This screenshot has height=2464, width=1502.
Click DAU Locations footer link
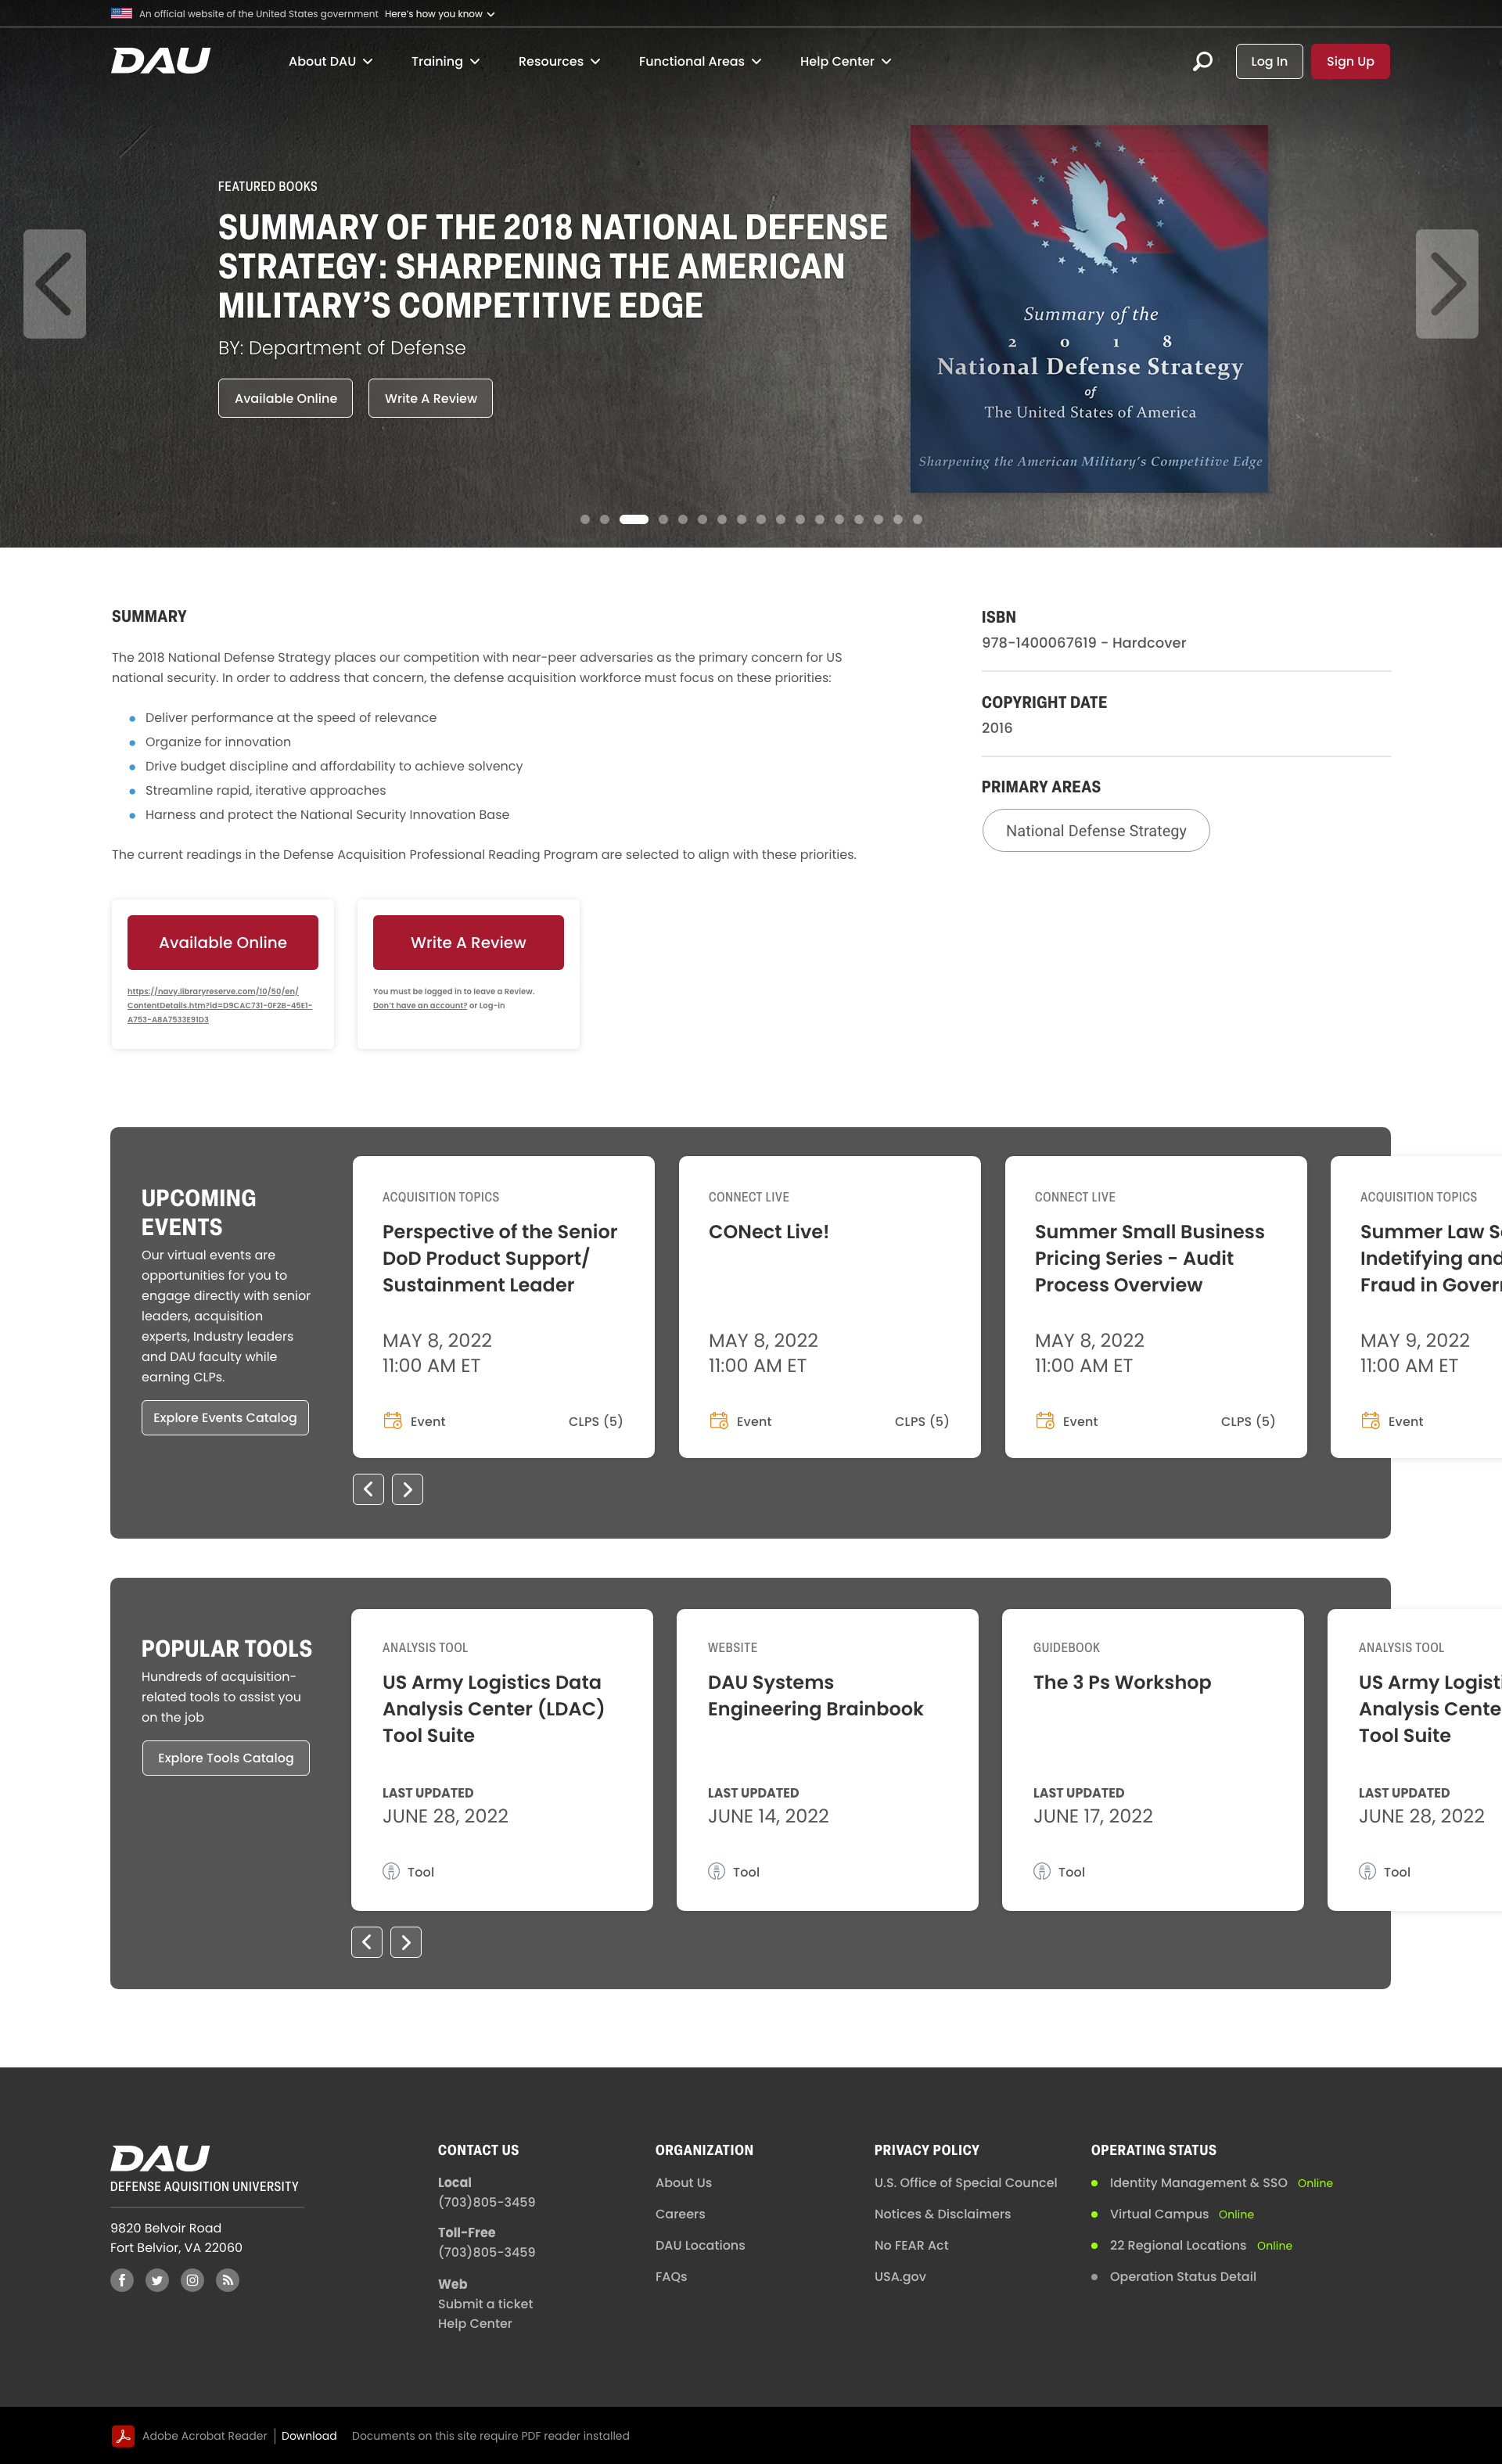[700, 2245]
